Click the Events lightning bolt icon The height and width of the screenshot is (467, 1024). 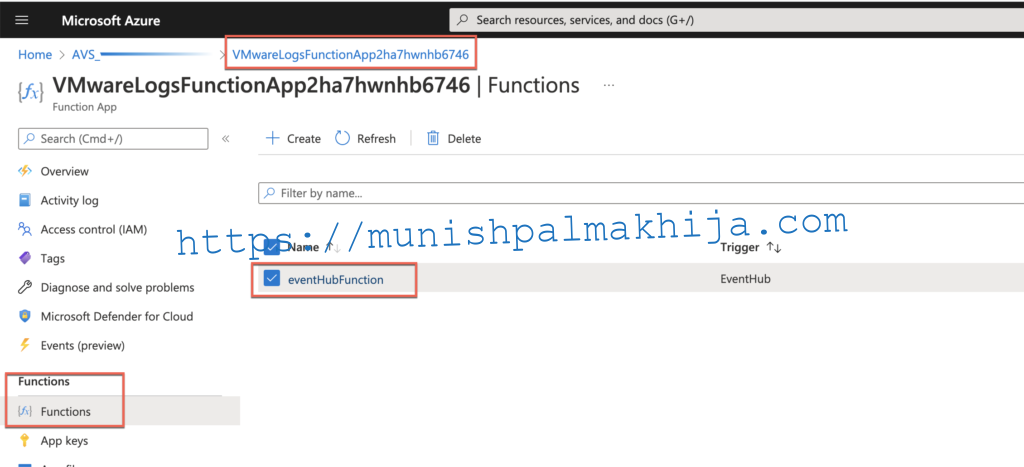coord(25,346)
